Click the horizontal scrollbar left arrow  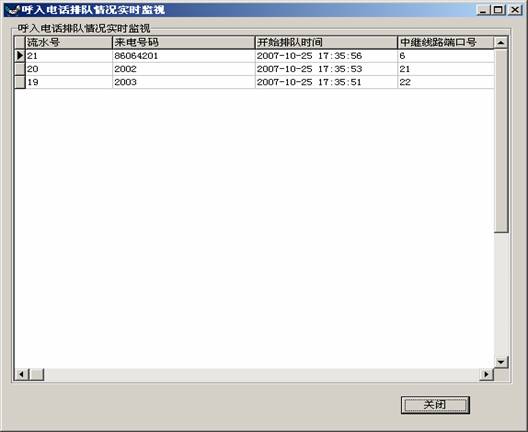point(22,374)
